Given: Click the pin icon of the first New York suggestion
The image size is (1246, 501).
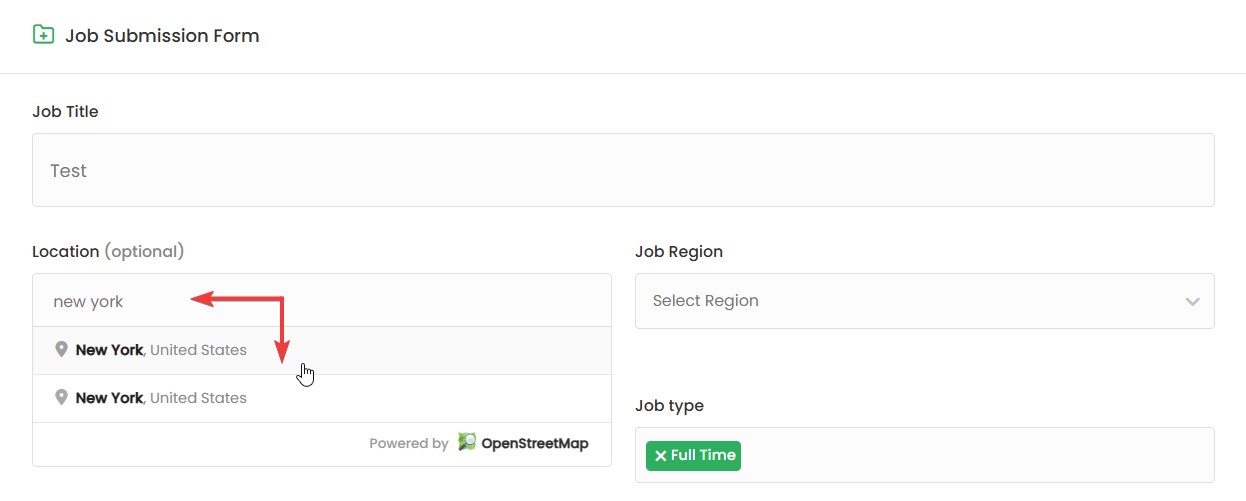Looking at the screenshot, I should (61, 350).
